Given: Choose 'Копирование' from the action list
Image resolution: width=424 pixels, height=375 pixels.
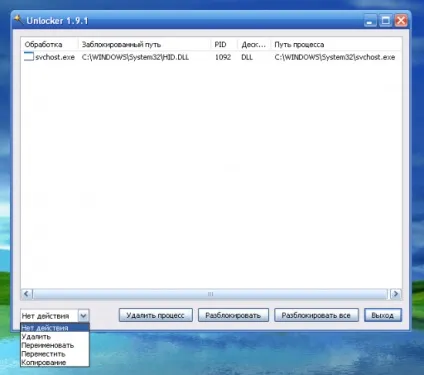Looking at the screenshot, I should 55,362.
